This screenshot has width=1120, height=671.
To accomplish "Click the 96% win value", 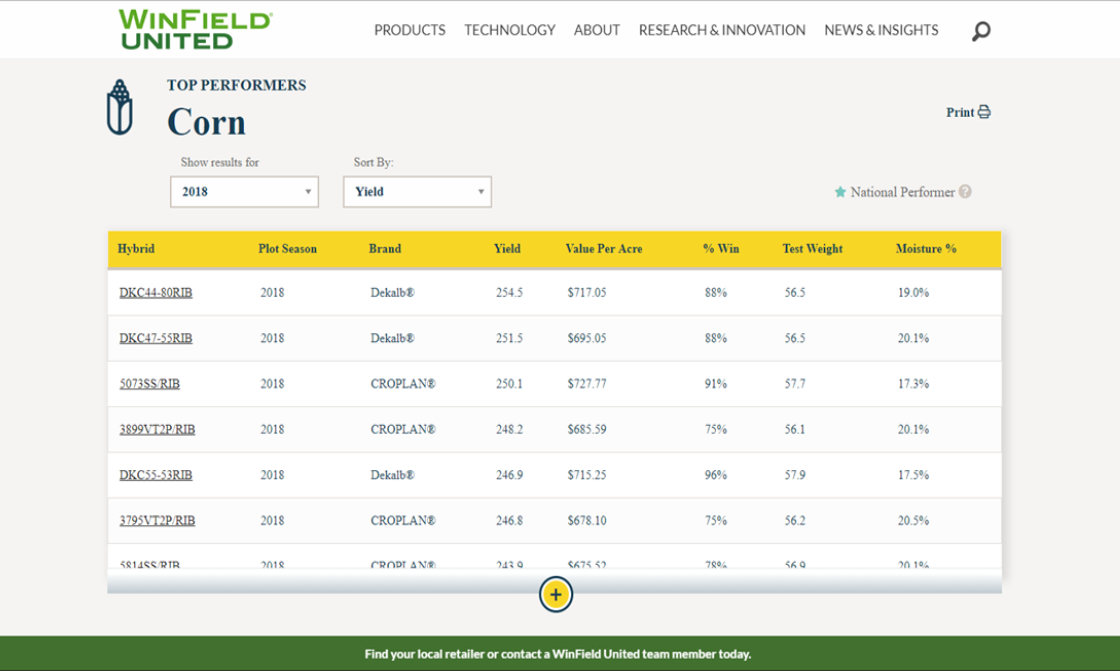I will point(716,475).
